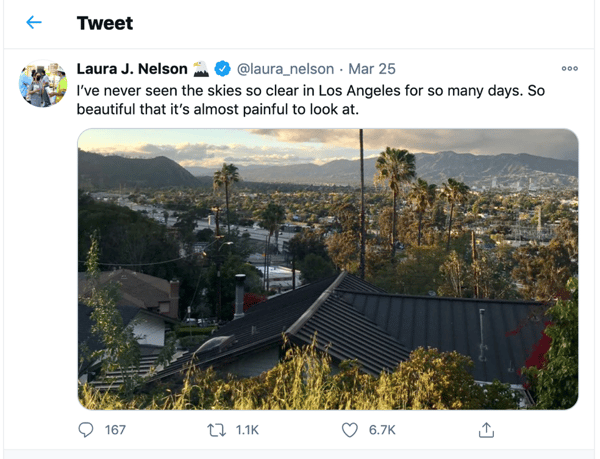
Task: Go back using the blue arrow
Action: point(34,23)
